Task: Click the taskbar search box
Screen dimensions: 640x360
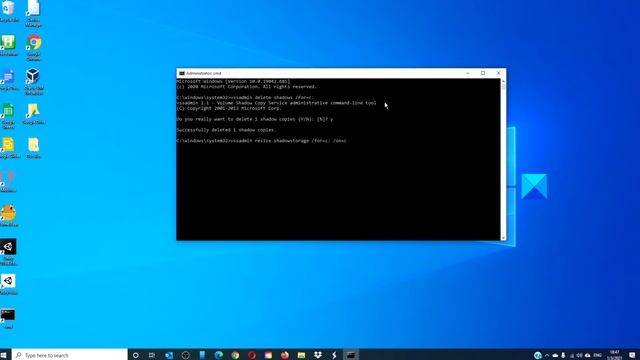Action: (69, 355)
